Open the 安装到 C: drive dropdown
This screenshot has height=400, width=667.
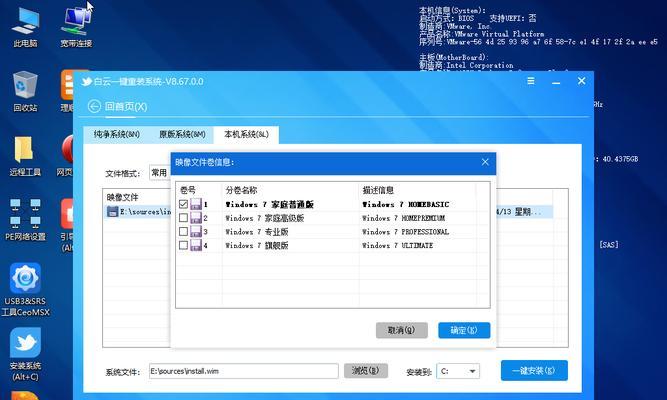click(458, 371)
